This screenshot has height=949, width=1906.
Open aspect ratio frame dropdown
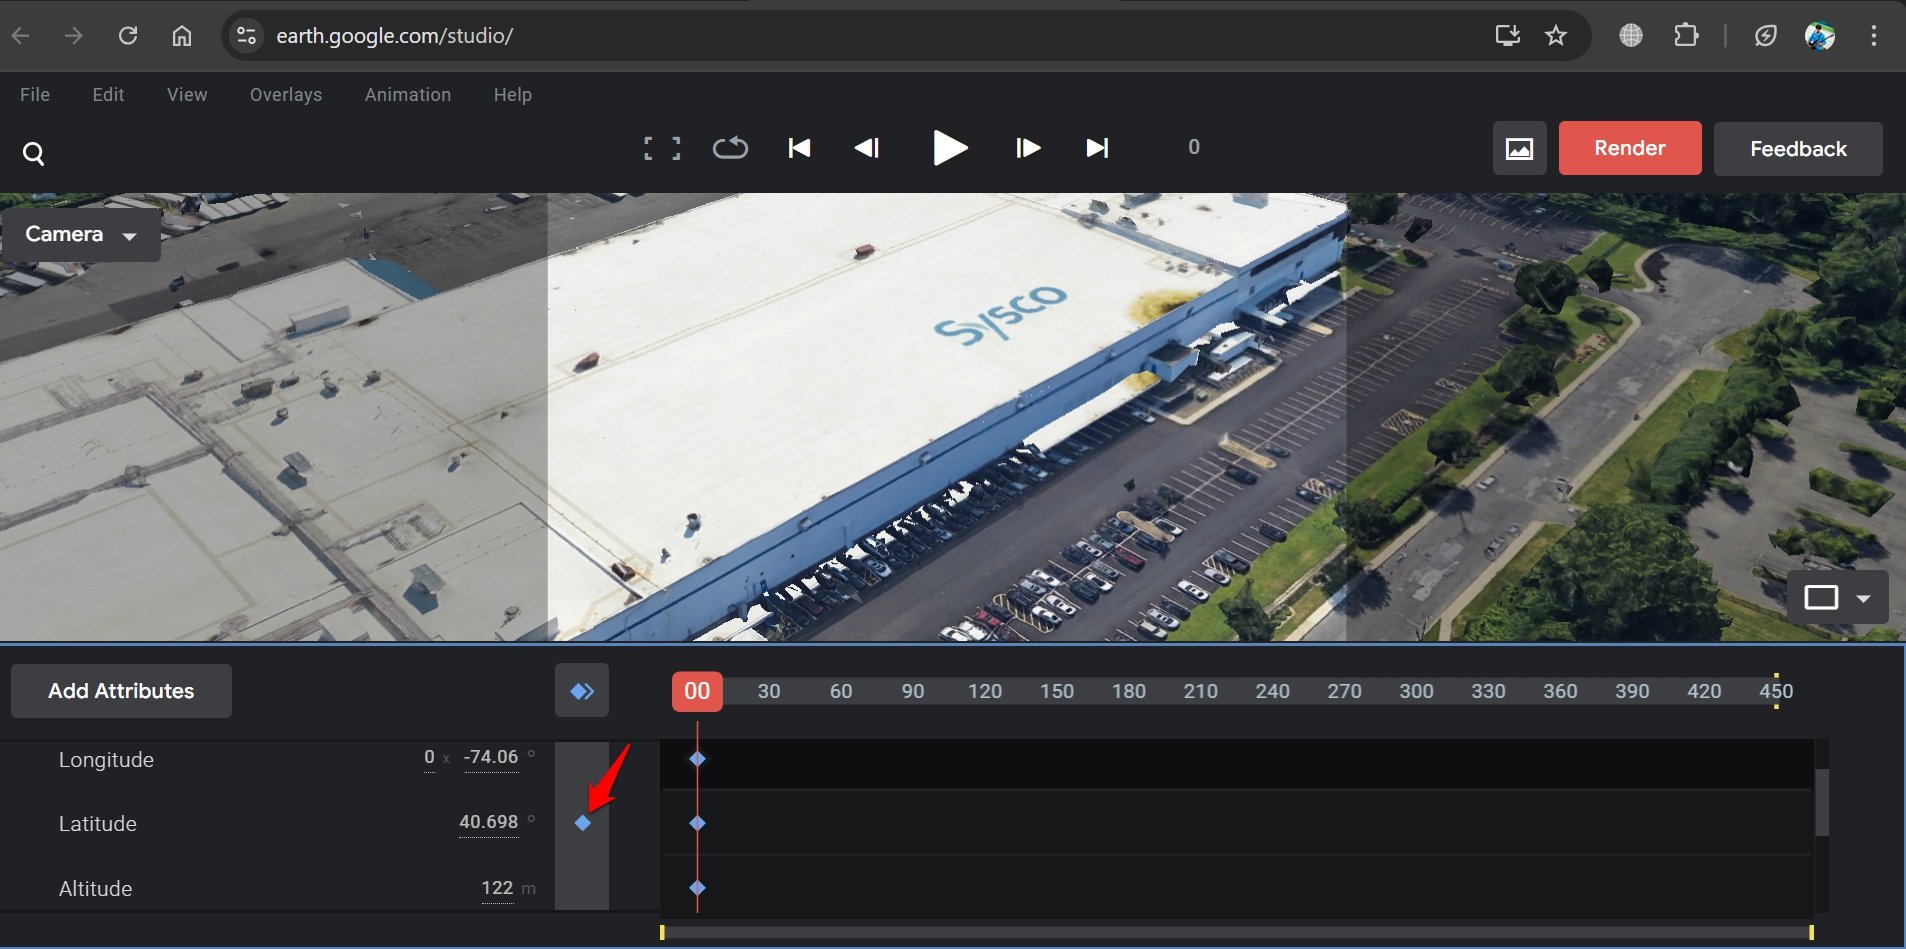click(x=1837, y=598)
